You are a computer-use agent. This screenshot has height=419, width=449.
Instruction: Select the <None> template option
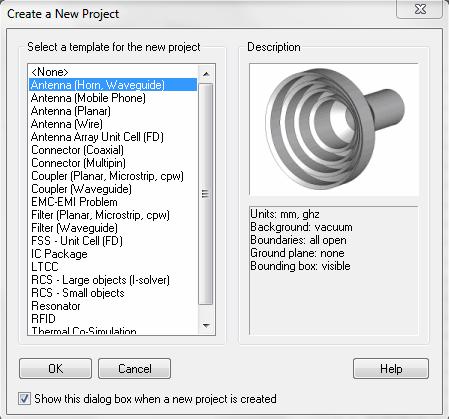tap(113, 72)
